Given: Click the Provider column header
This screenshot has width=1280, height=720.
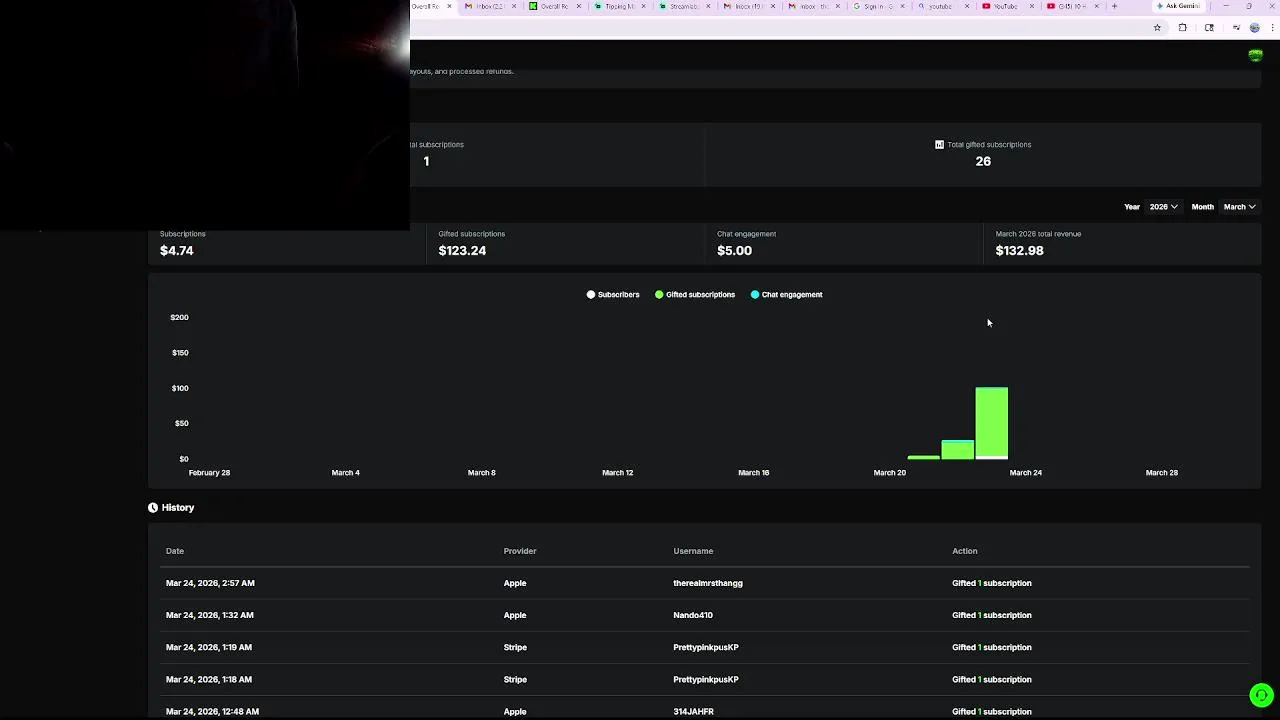Looking at the screenshot, I should click(x=520, y=551).
